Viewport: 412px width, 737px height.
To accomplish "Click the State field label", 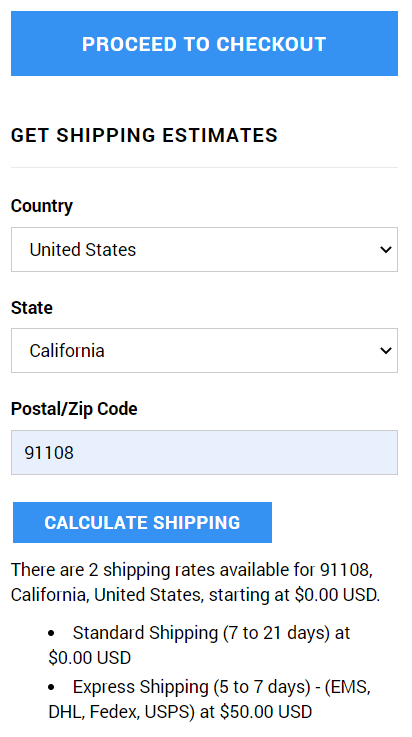I will coord(32,308).
